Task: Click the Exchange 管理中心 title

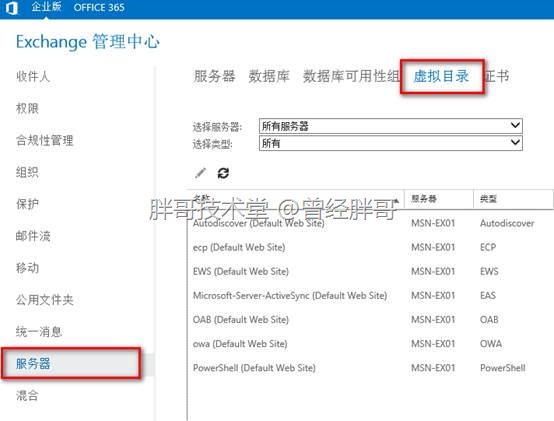Action: point(88,42)
